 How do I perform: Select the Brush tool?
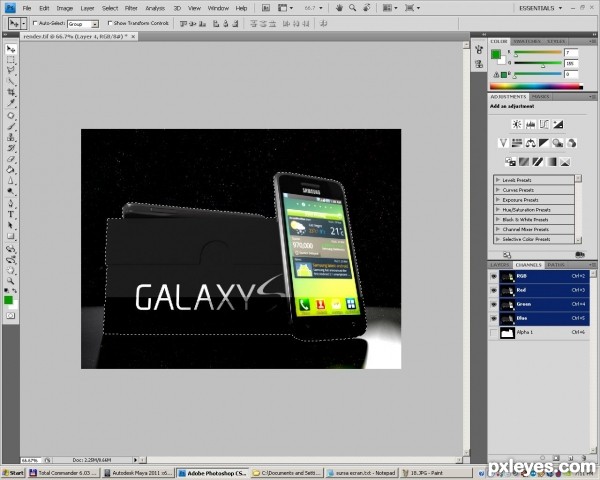[11, 126]
